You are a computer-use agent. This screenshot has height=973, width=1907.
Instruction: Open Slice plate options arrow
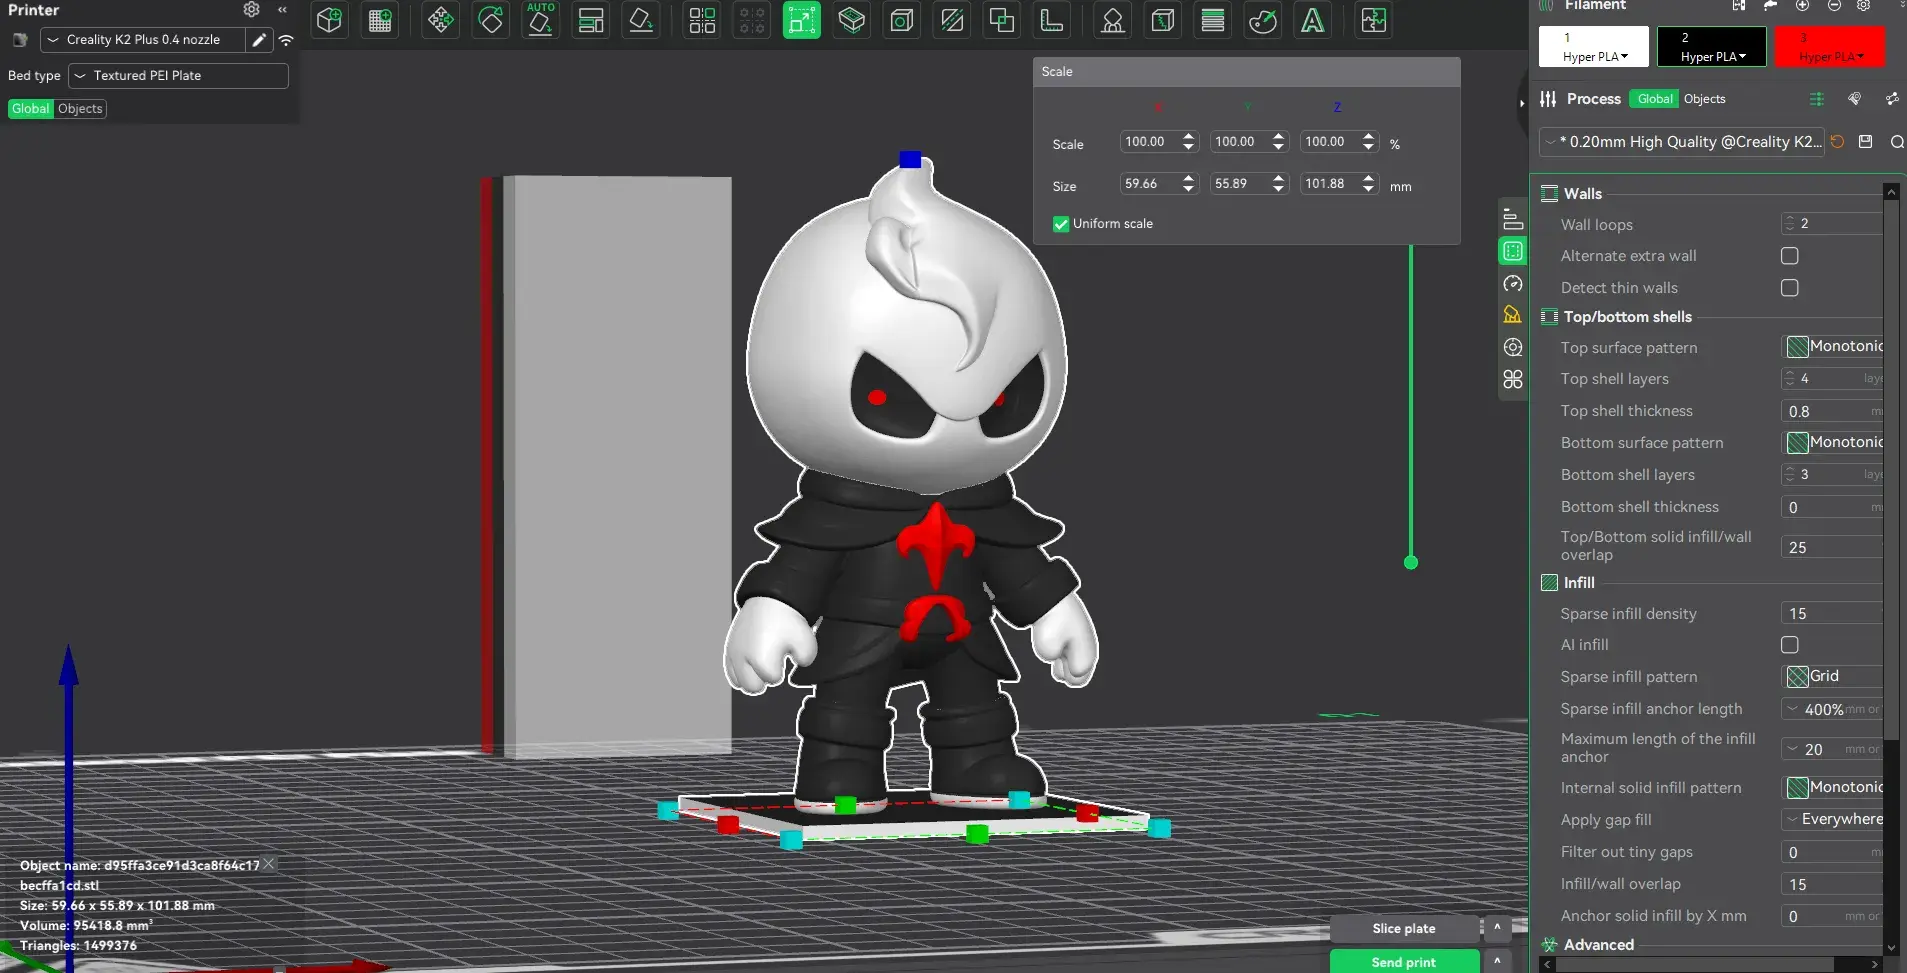pyautogui.click(x=1497, y=928)
